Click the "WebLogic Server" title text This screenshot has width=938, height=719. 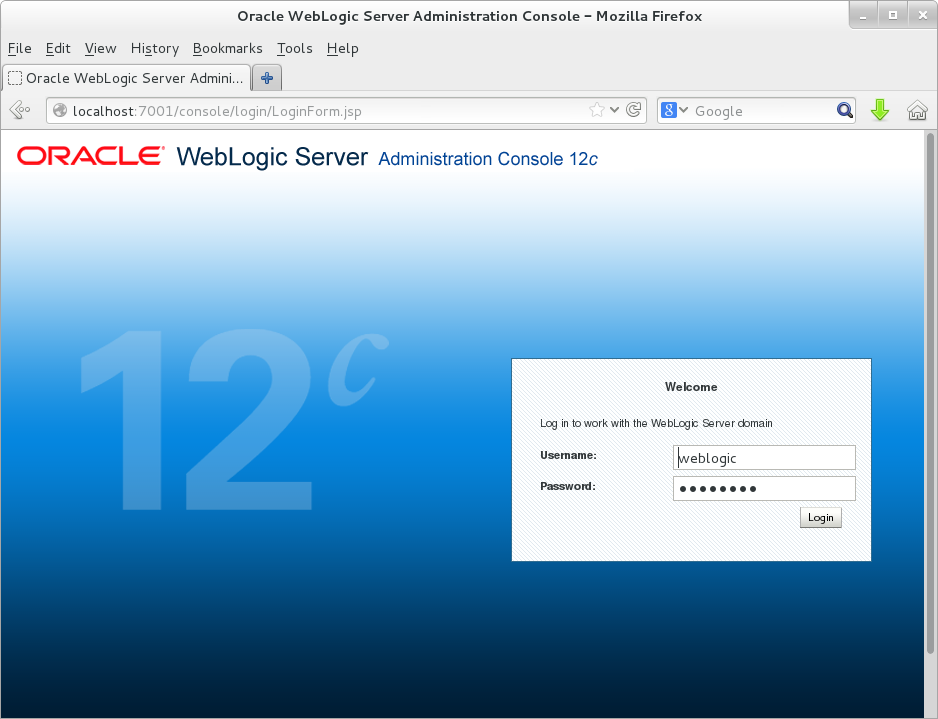click(x=272, y=157)
